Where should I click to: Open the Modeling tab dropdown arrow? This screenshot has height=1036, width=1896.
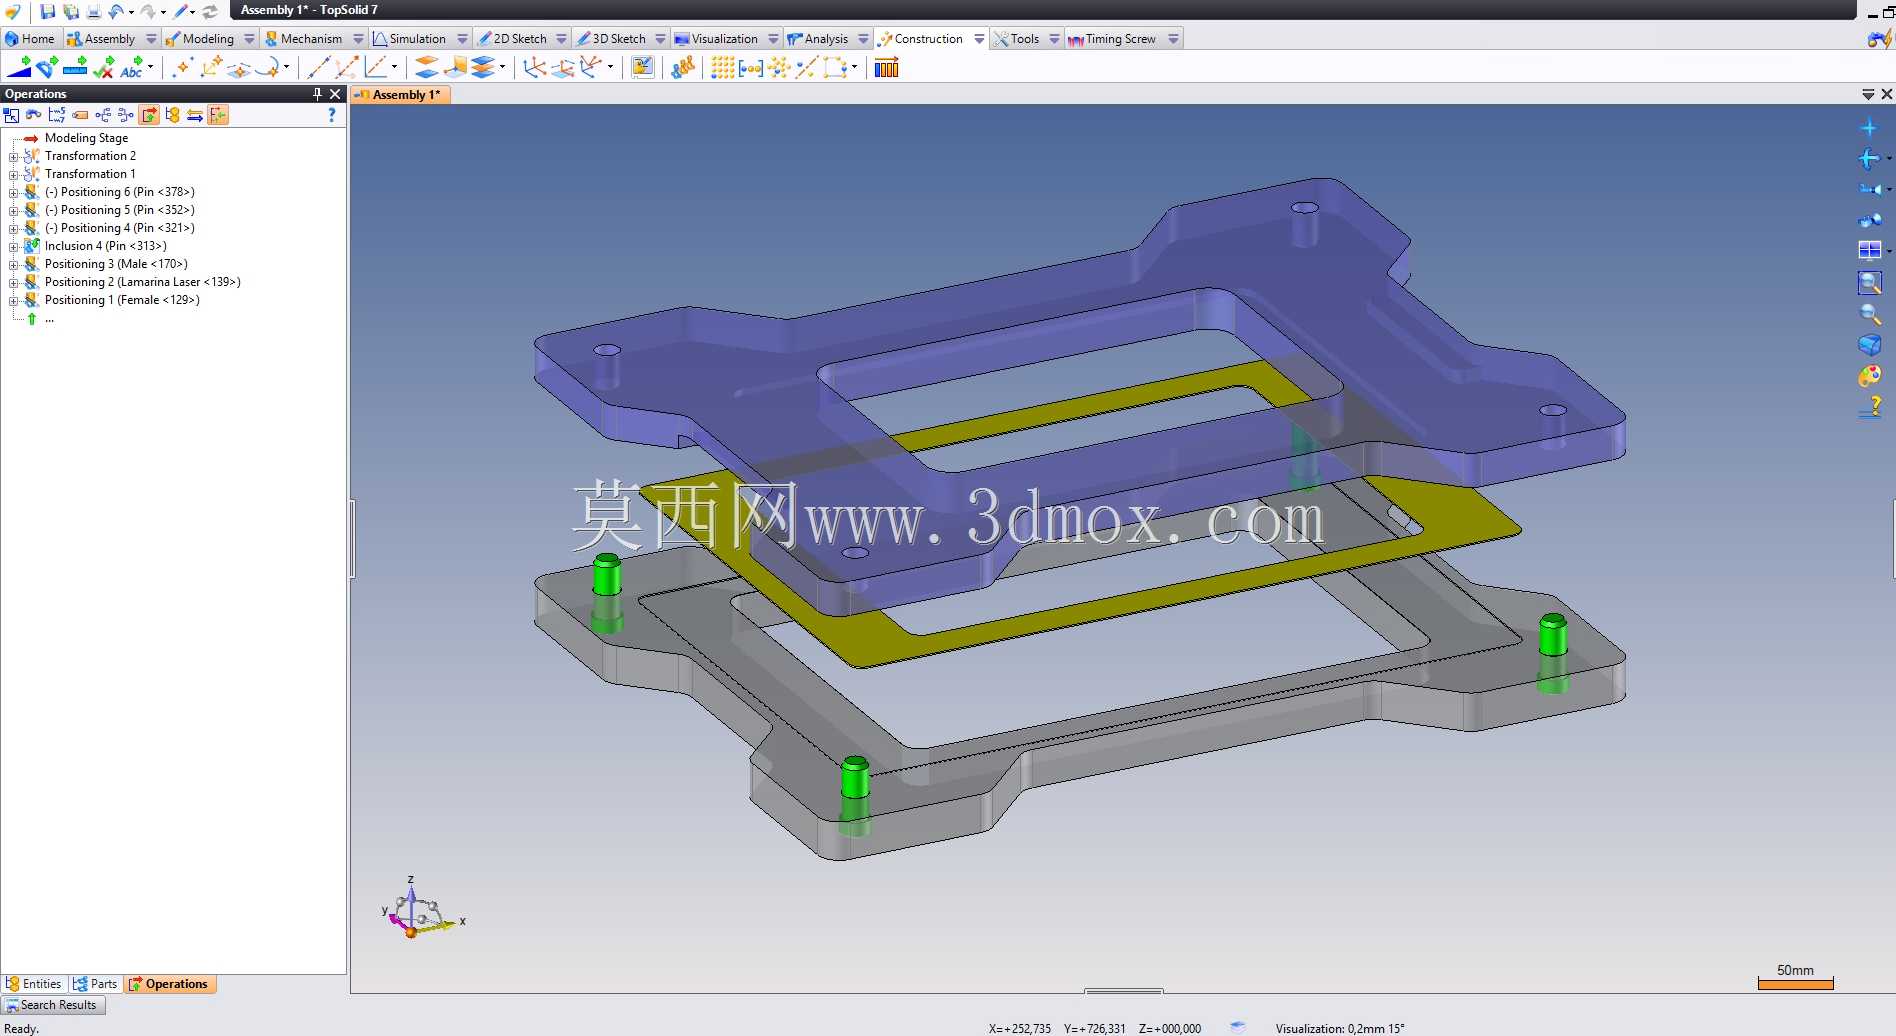click(x=249, y=39)
